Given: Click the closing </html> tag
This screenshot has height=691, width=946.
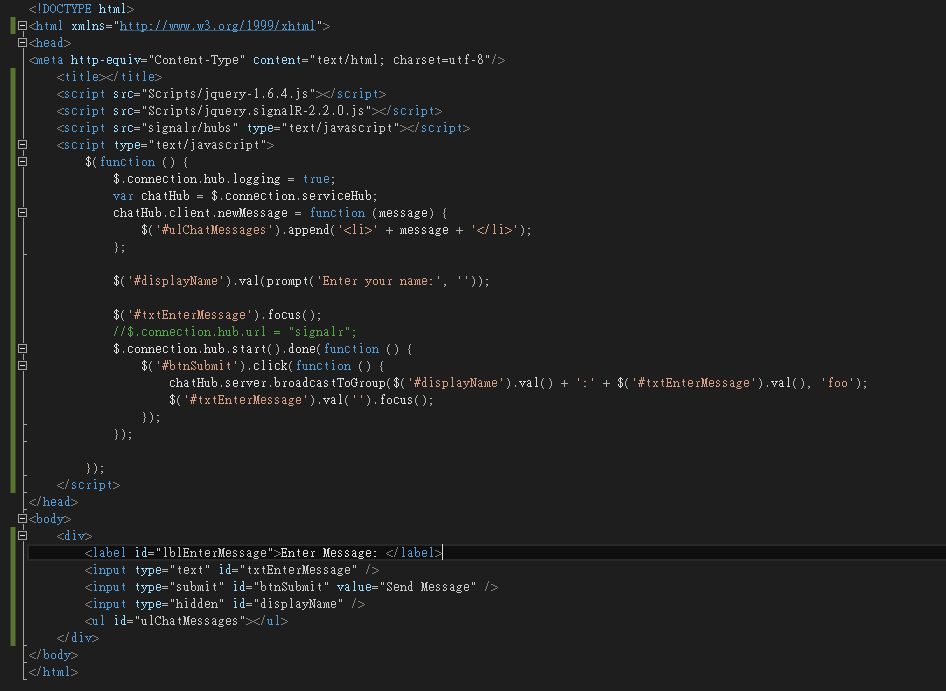Looking at the screenshot, I should click(53, 672).
